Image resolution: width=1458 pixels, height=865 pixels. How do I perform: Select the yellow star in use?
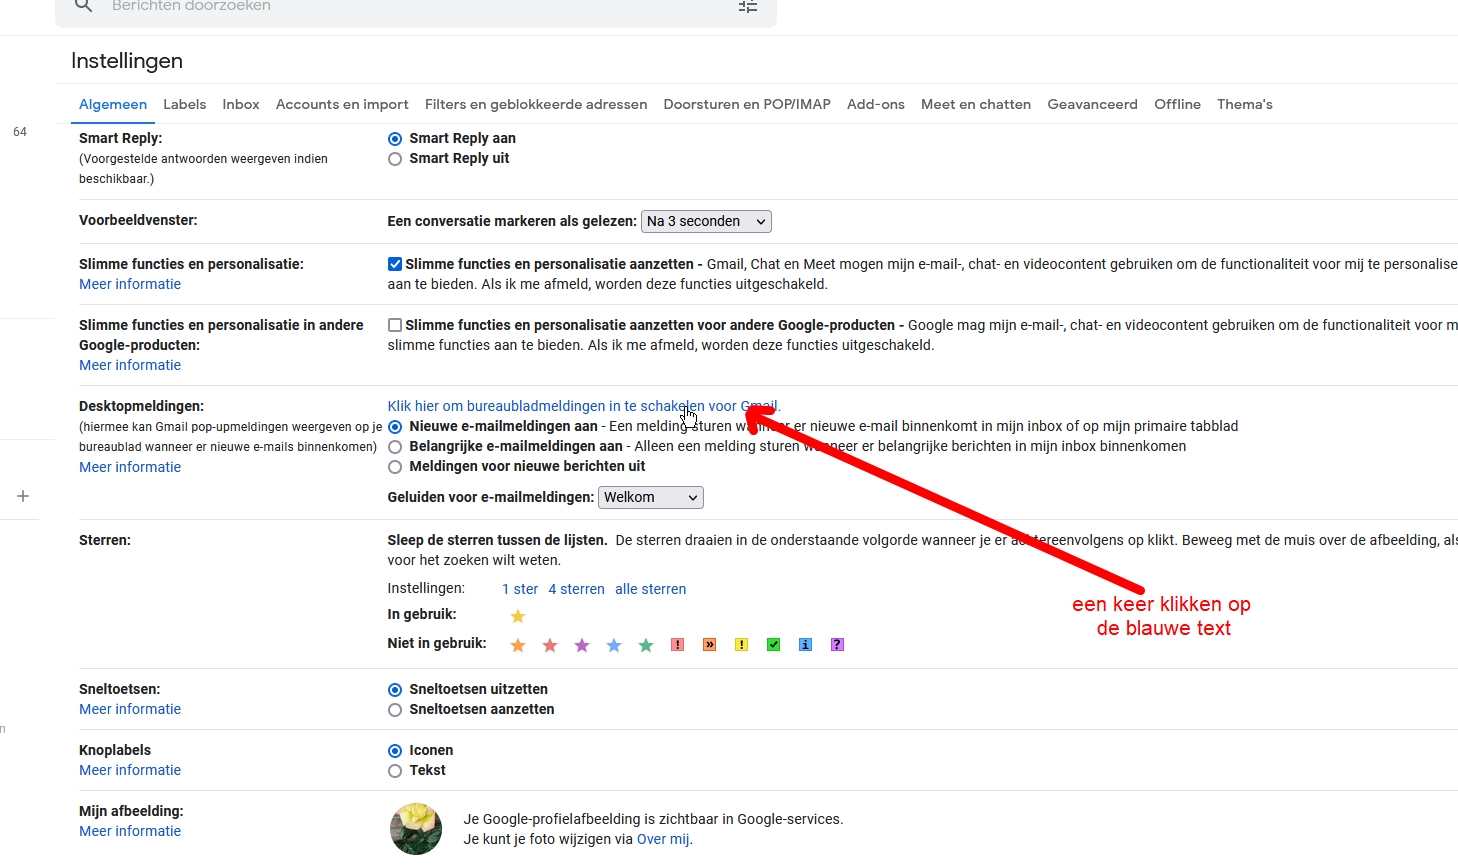click(x=518, y=616)
